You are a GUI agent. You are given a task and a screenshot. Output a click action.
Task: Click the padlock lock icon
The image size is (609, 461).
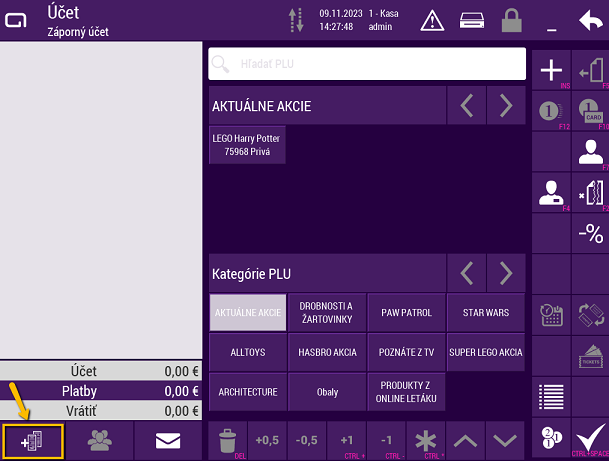click(x=512, y=20)
